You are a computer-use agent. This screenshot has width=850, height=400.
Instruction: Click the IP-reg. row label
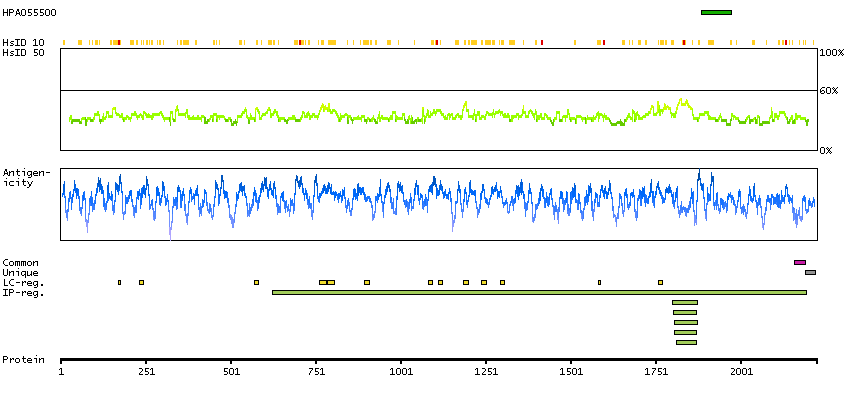pyautogui.click(x=22, y=293)
